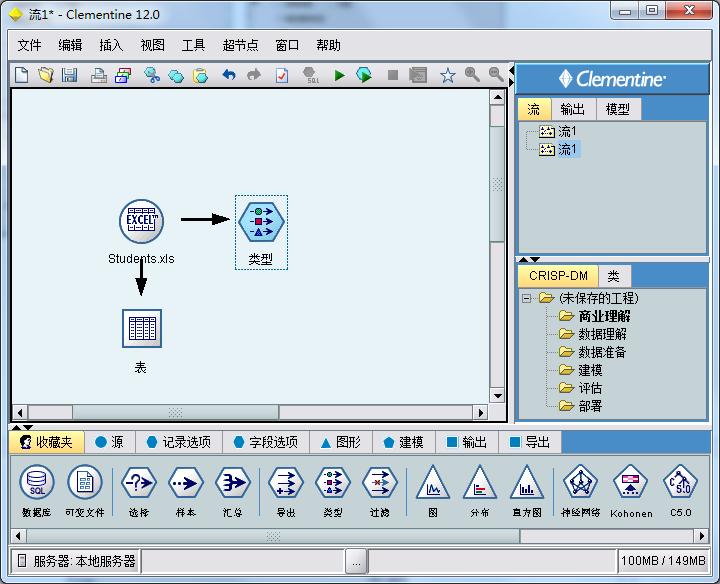Switch to the 输出 manager tab
Screen dimensions: 720x584
click(573, 109)
